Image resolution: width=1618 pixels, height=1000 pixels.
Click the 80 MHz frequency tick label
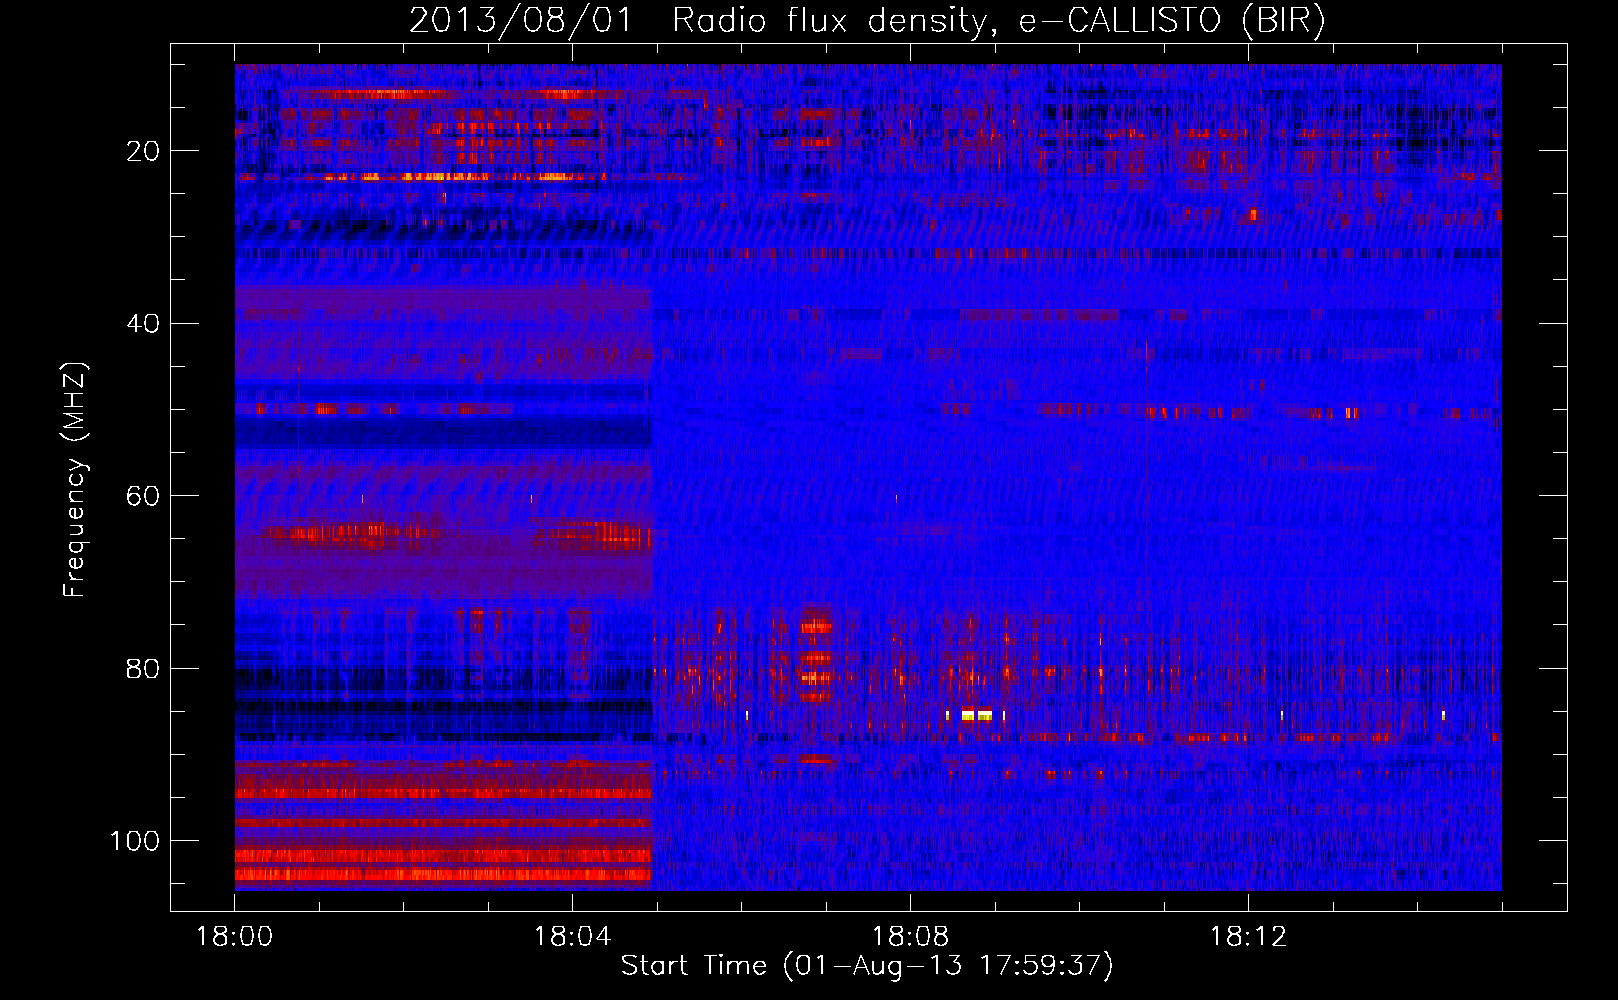[x=143, y=668]
